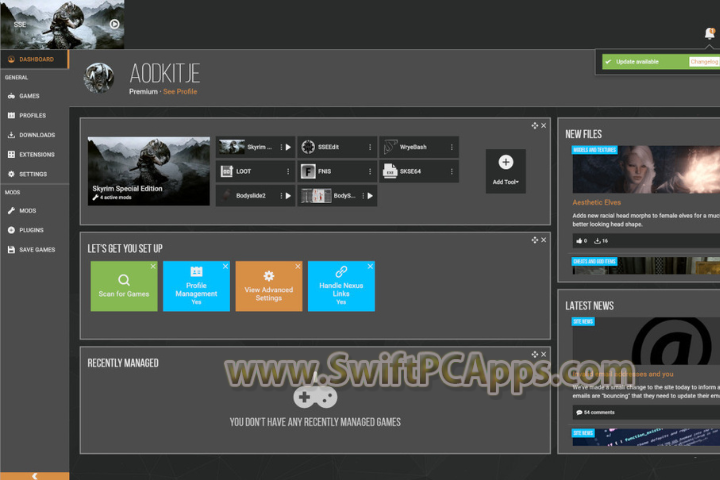Image resolution: width=720 pixels, height=480 pixels.
Task: Click the green Scan for Games tile
Action: pyautogui.click(x=124, y=286)
